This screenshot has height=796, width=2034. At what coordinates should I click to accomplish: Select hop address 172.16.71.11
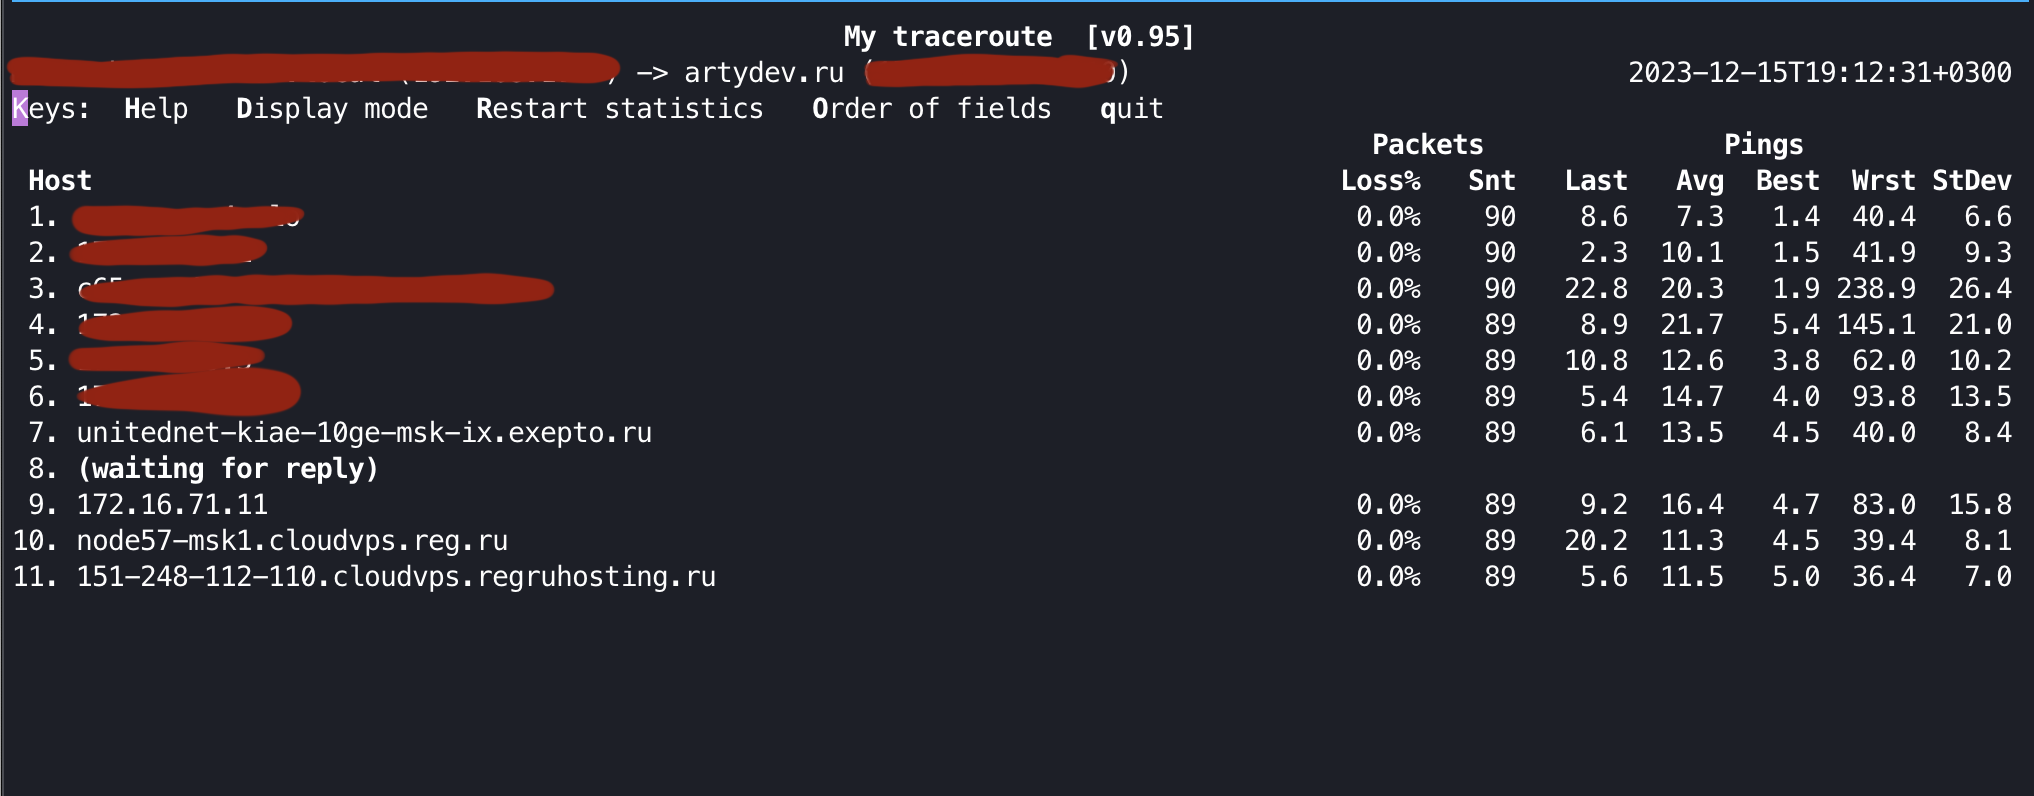[172, 504]
